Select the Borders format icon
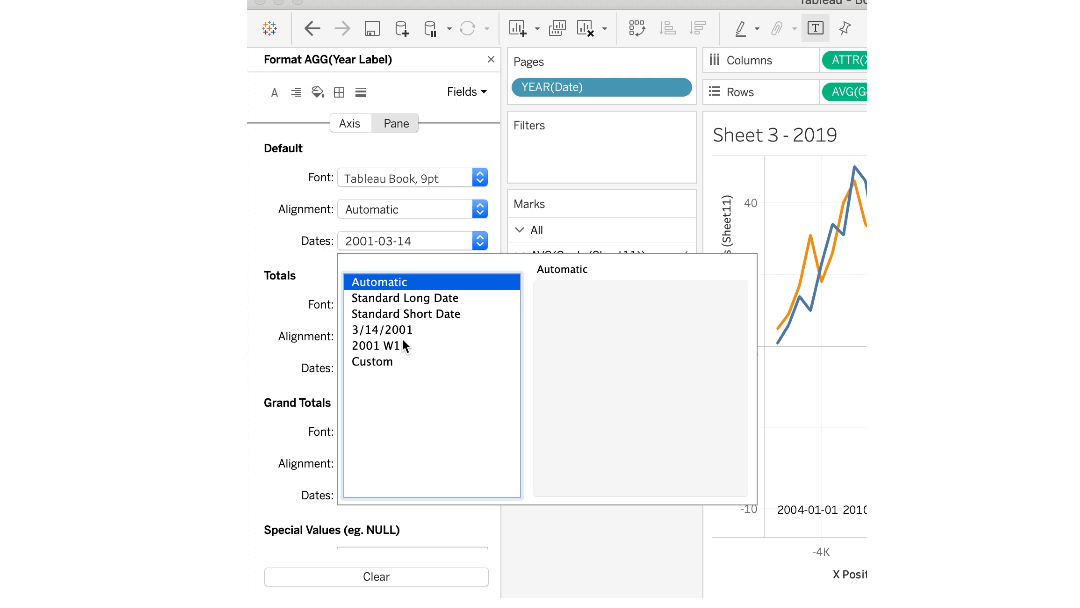Viewport: 1080px width, 608px height. [339, 92]
